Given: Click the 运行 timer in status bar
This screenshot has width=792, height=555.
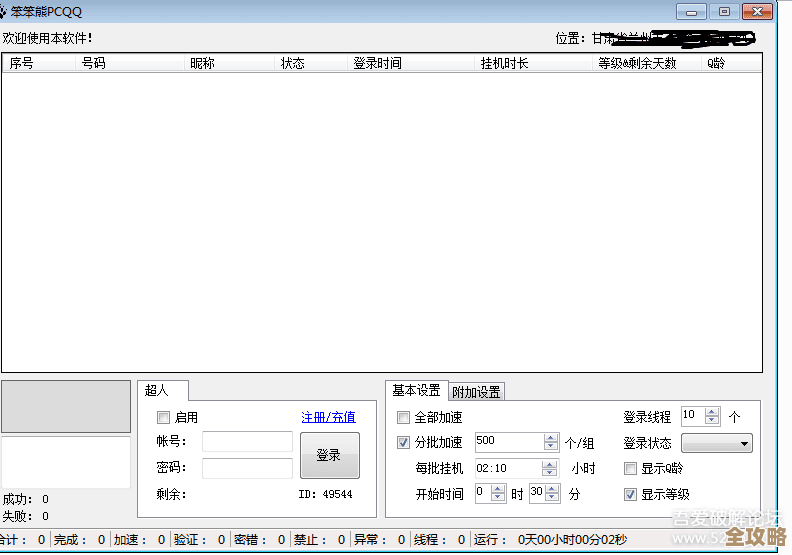Looking at the screenshot, I should click(551, 540).
